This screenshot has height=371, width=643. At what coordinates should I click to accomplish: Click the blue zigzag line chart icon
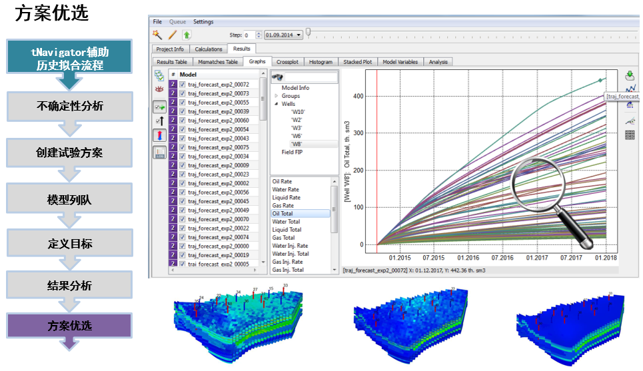pyautogui.click(x=630, y=89)
